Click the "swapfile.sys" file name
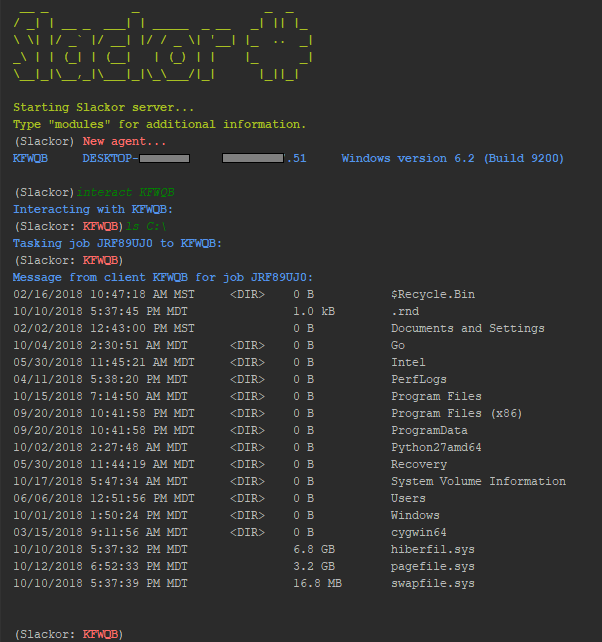Image resolution: width=602 pixels, height=642 pixels. [432, 583]
